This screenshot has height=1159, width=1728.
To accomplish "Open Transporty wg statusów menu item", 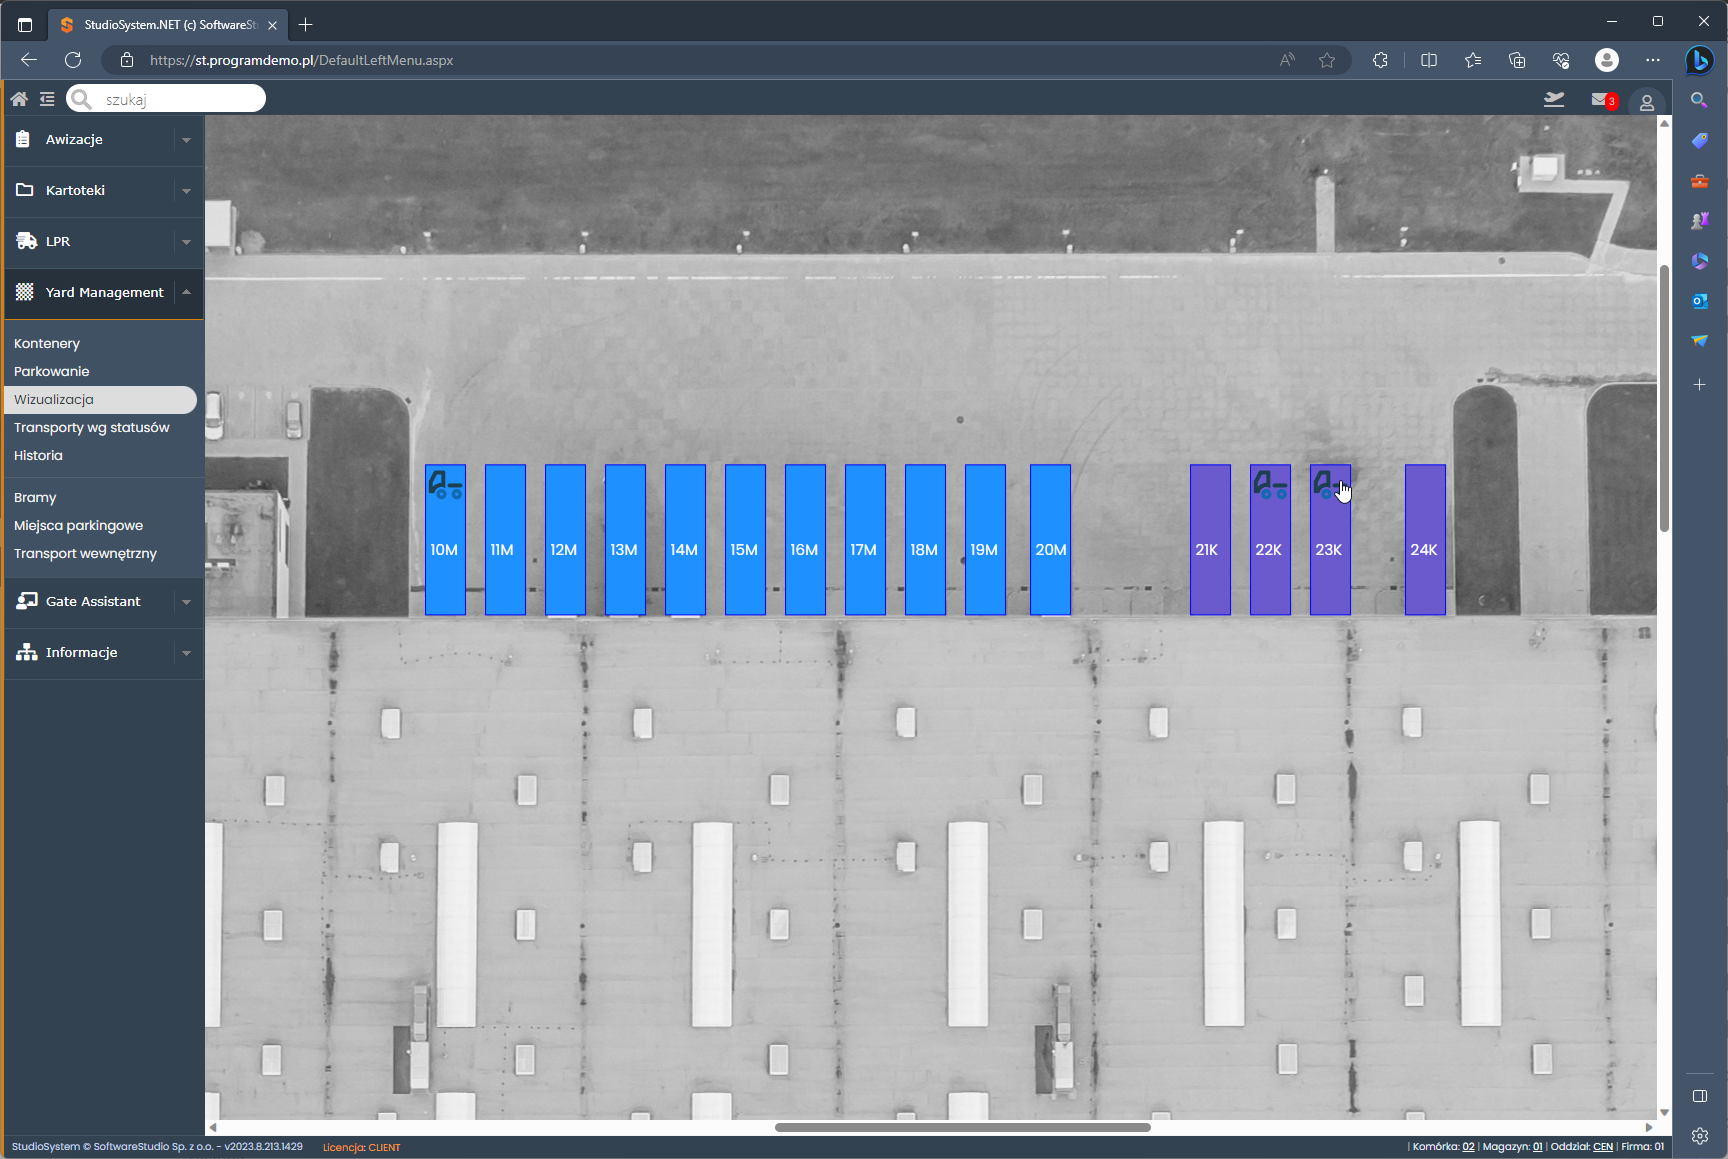I will pyautogui.click(x=92, y=427).
